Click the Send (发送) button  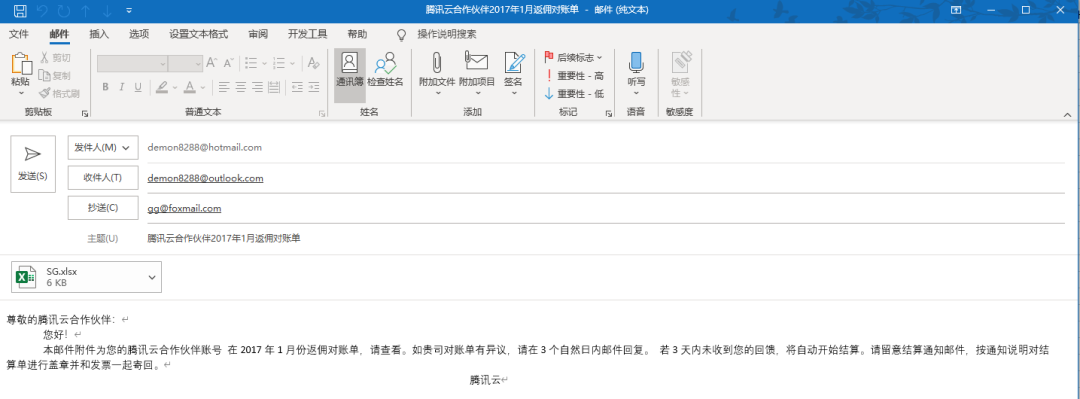click(32, 163)
